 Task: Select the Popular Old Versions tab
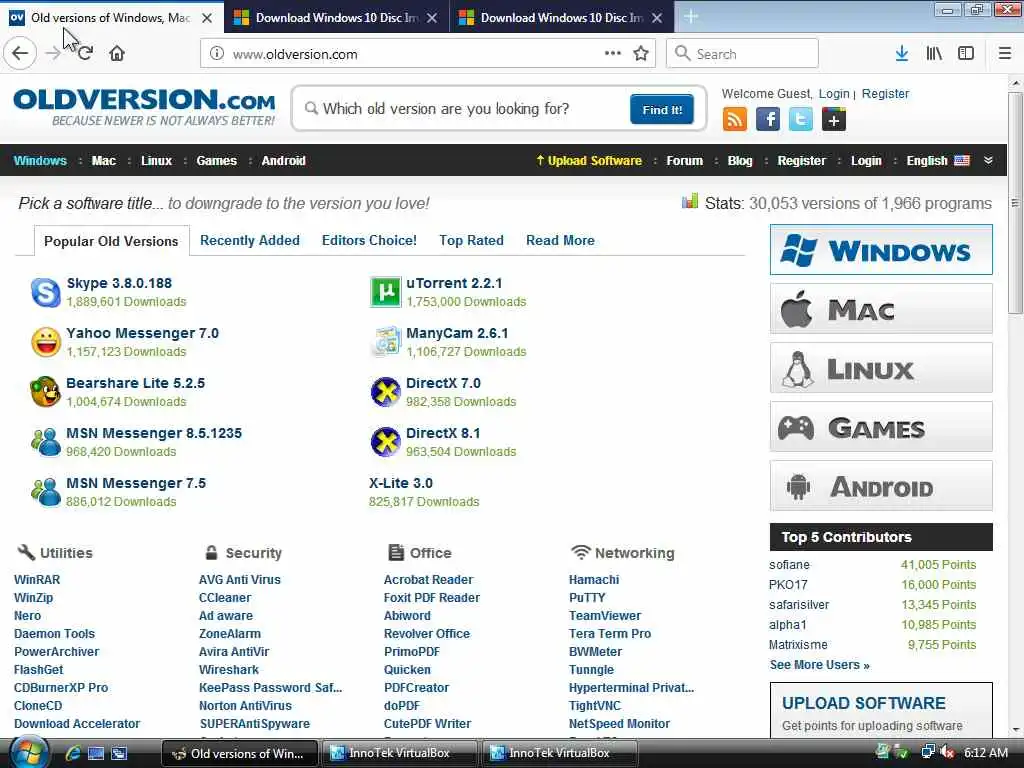pos(111,241)
